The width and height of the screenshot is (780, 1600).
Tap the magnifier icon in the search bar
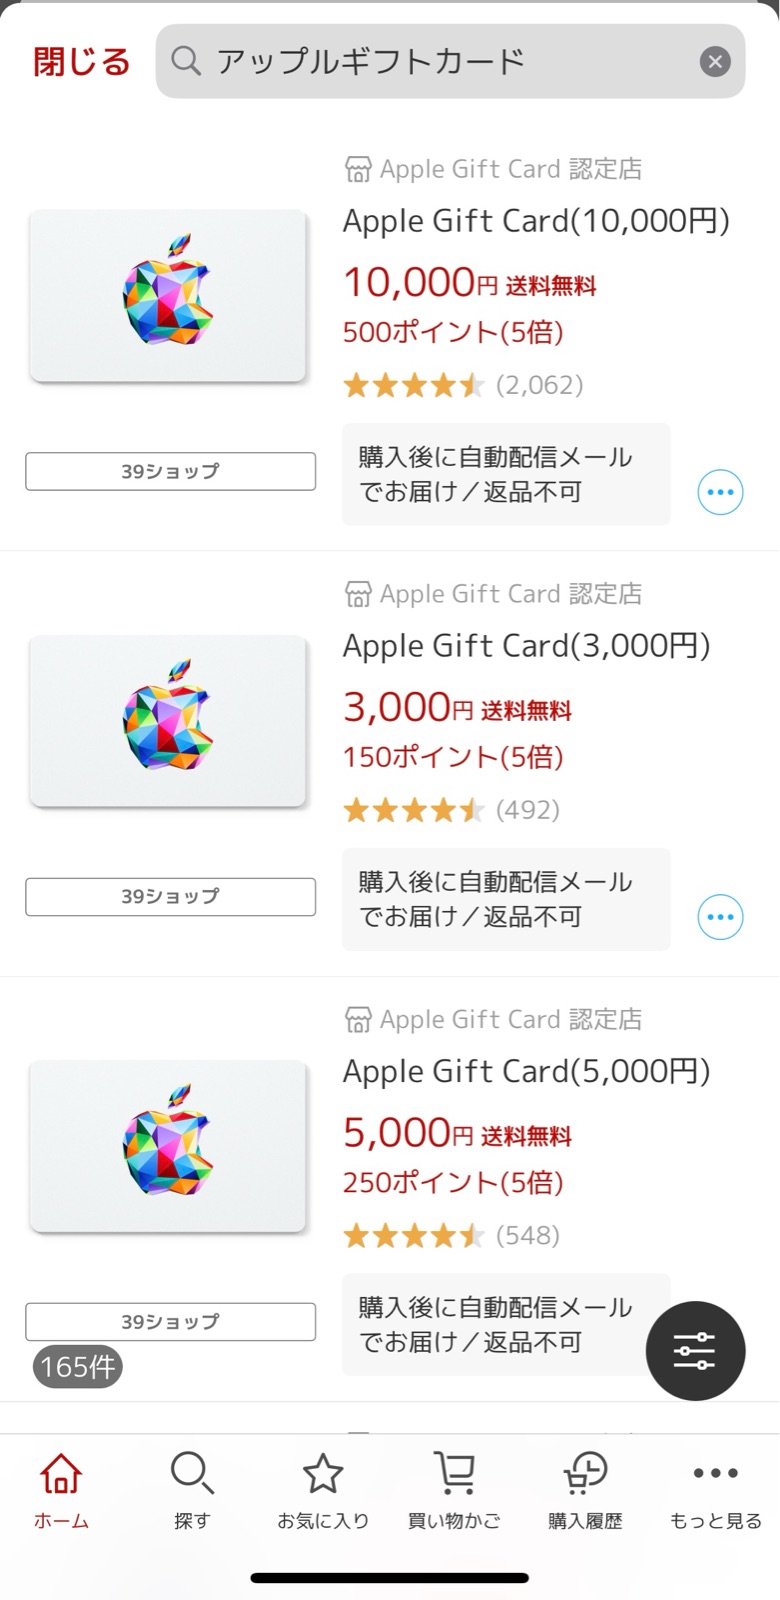click(186, 61)
